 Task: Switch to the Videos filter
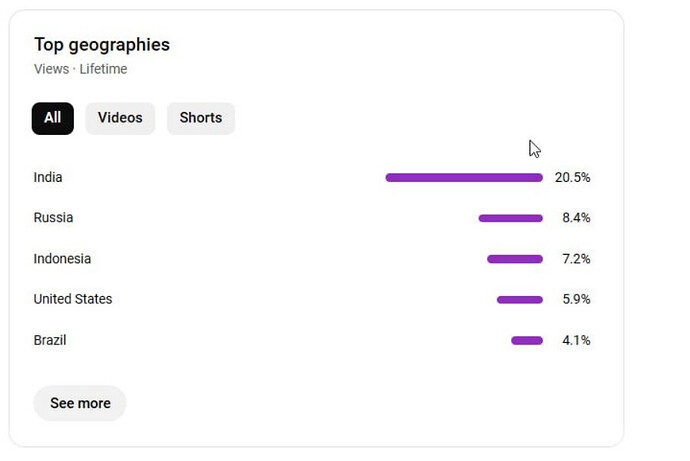point(120,118)
